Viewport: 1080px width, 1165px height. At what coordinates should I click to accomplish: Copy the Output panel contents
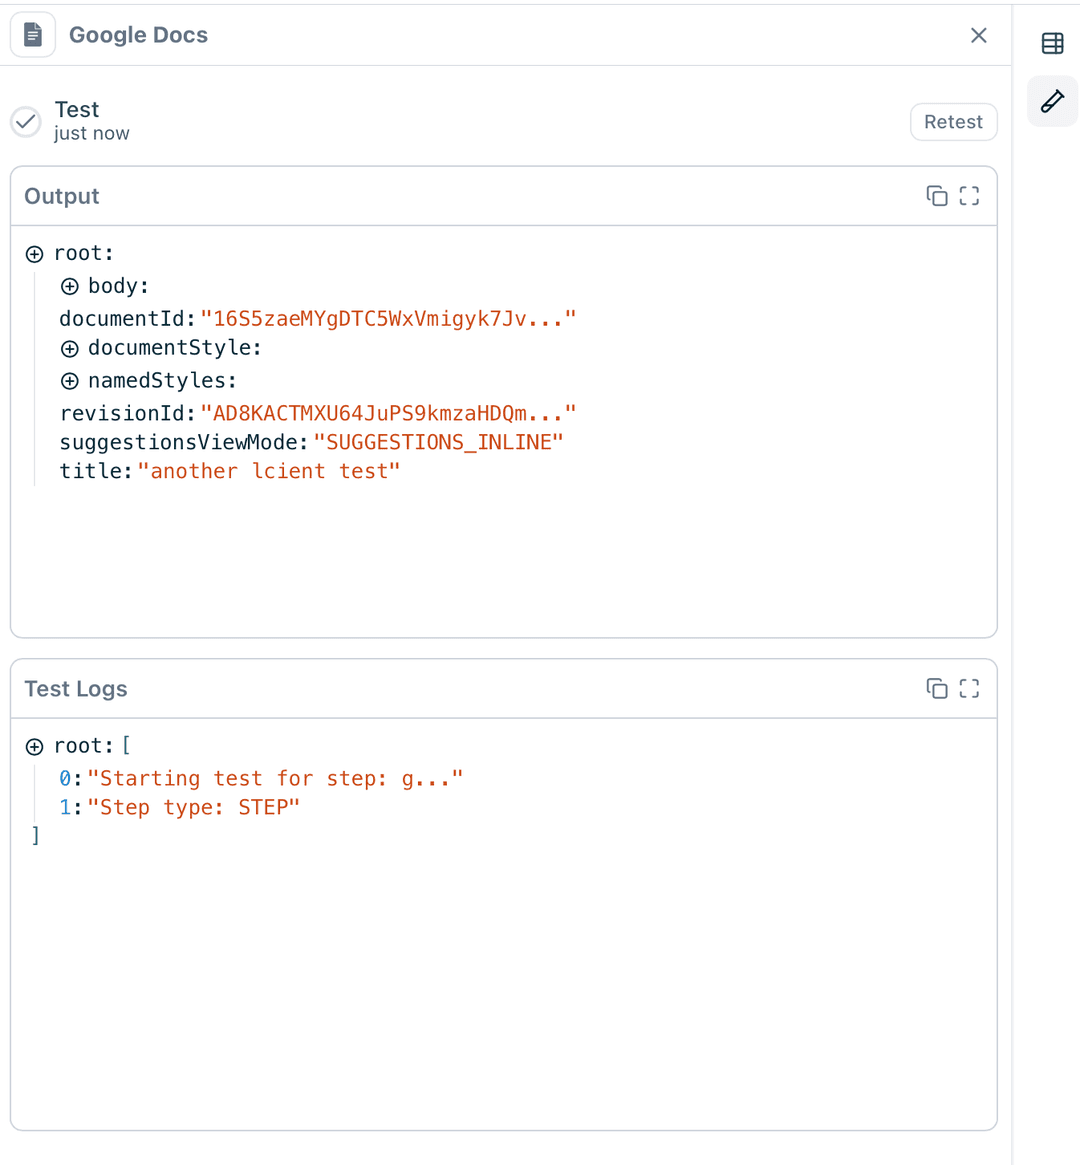tap(936, 196)
